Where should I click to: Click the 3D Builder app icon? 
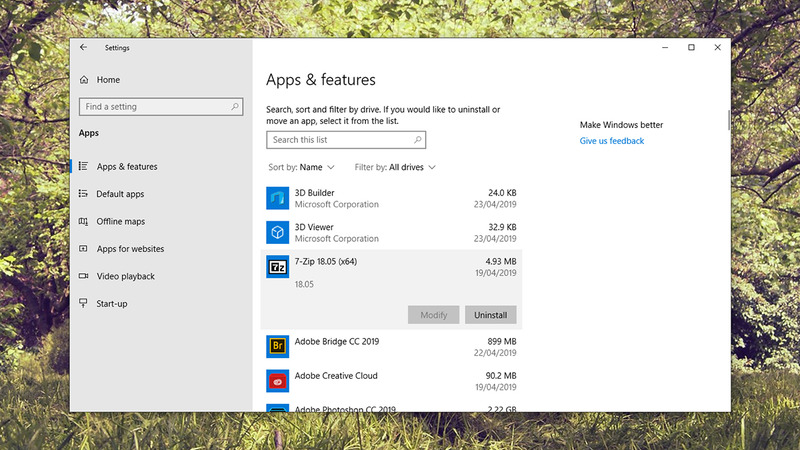click(278, 198)
